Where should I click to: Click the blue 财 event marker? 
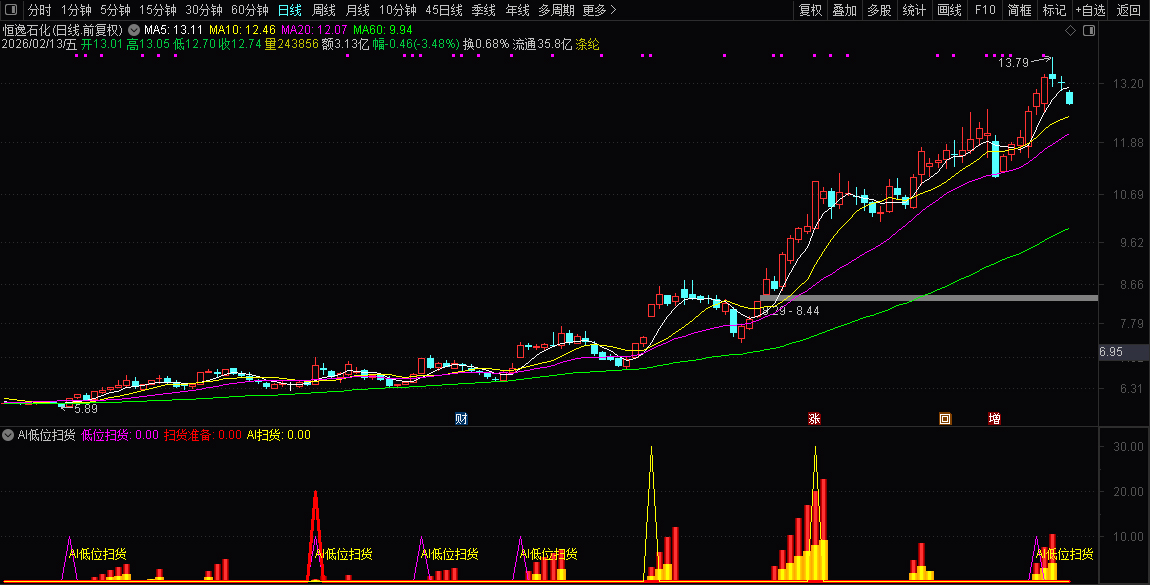coord(461,418)
